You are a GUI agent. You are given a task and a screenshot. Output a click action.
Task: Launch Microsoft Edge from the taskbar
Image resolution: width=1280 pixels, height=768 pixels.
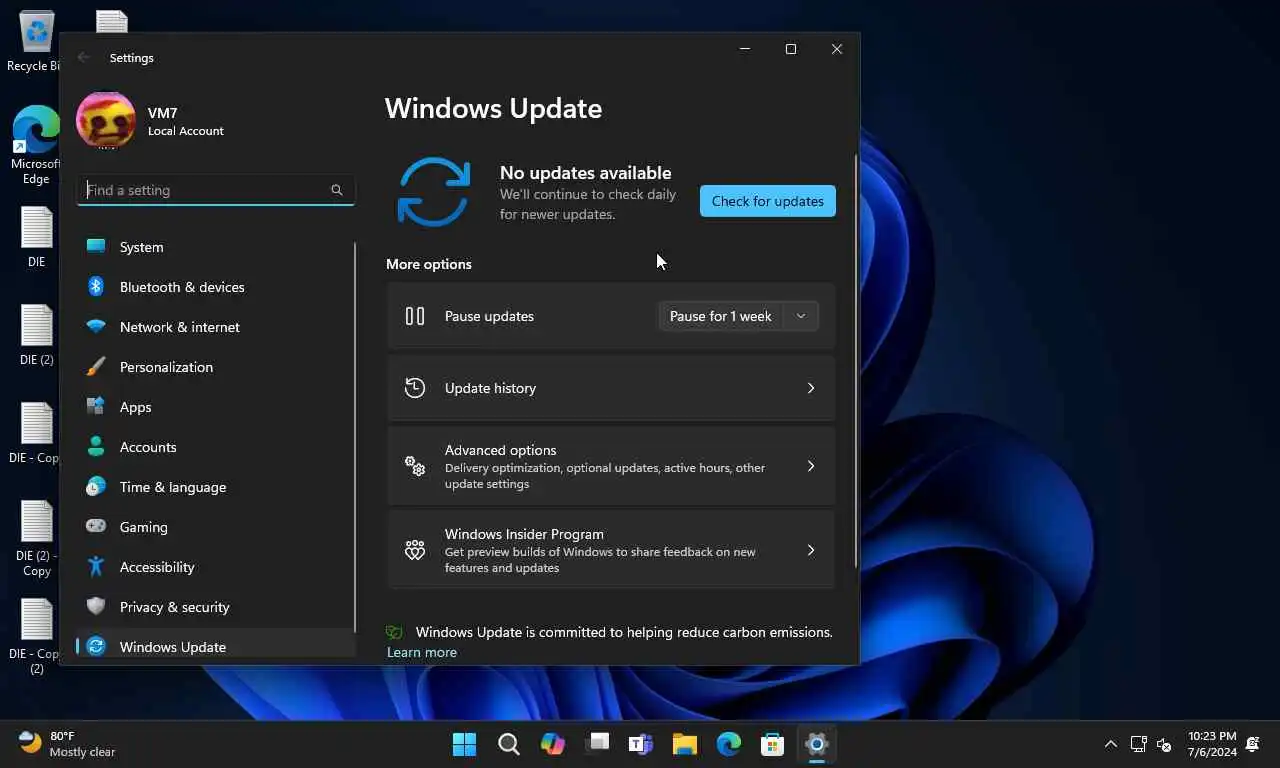pyautogui.click(x=728, y=744)
